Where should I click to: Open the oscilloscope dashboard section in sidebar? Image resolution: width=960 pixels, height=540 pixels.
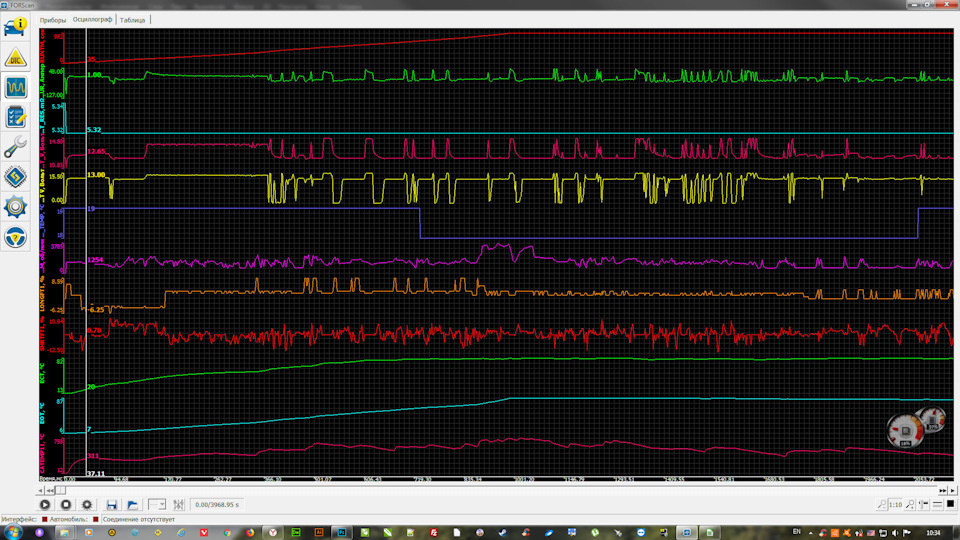15,88
